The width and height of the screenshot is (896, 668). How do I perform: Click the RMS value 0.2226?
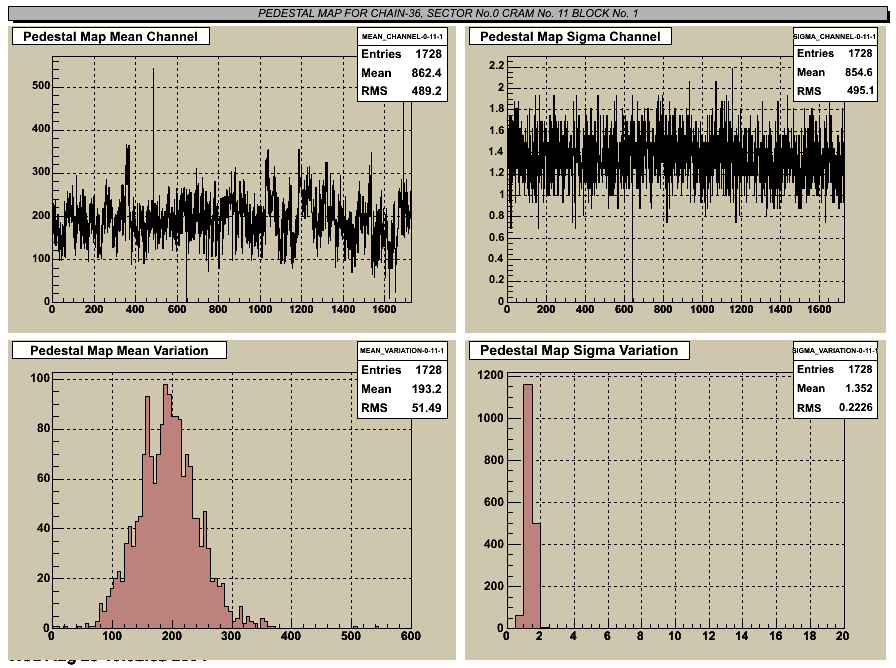pyautogui.click(x=855, y=407)
